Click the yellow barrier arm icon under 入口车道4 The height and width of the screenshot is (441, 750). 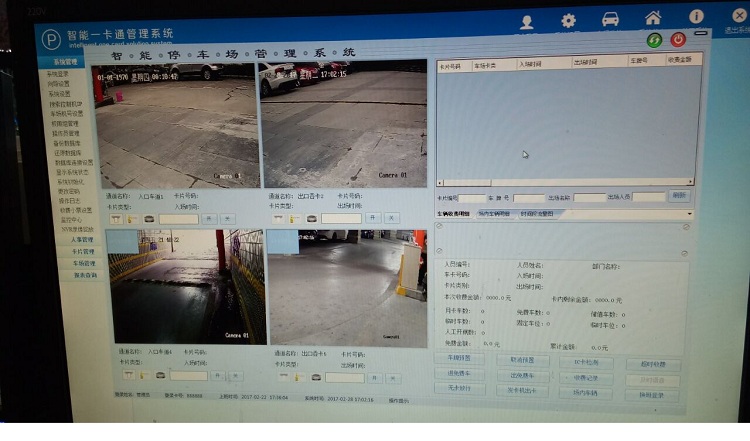coord(143,375)
